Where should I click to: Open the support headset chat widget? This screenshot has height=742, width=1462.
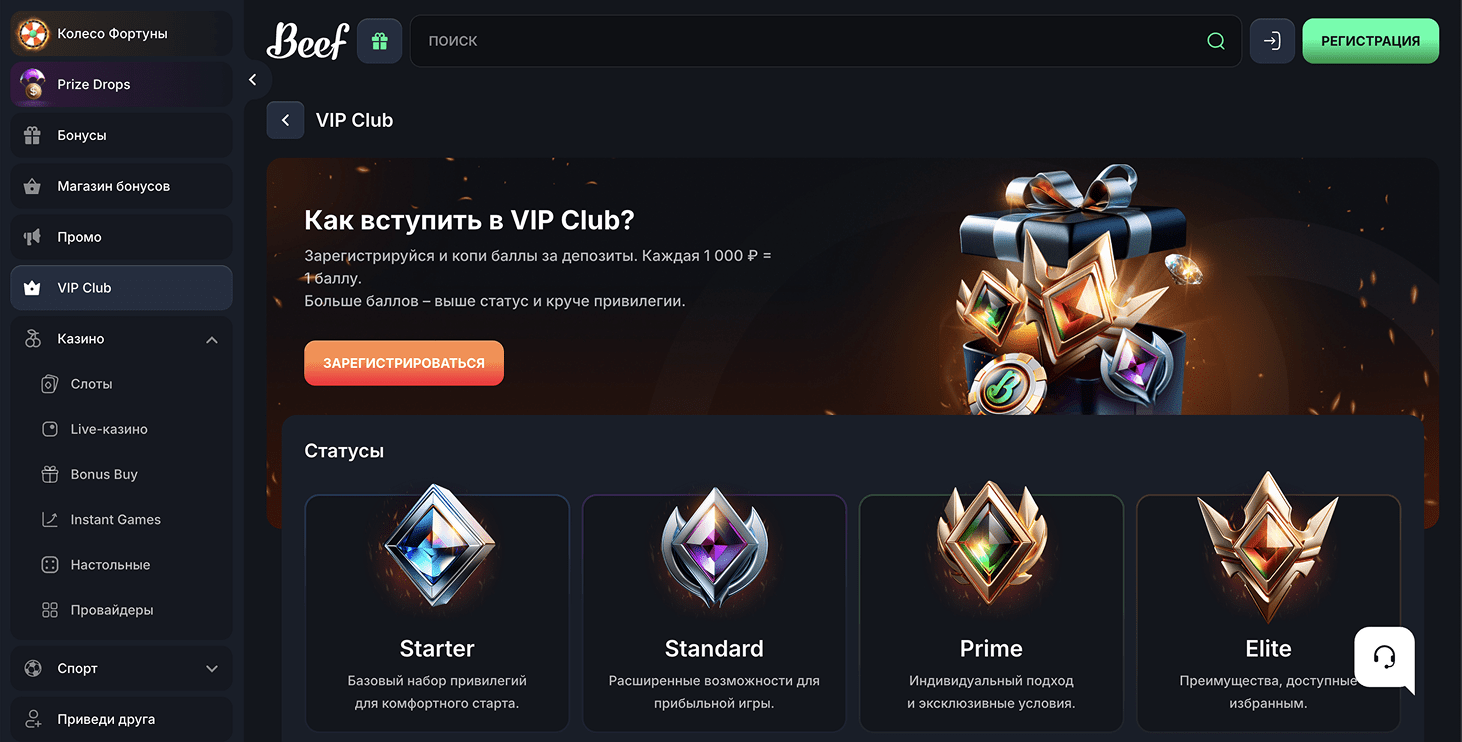tap(1384, 658)
